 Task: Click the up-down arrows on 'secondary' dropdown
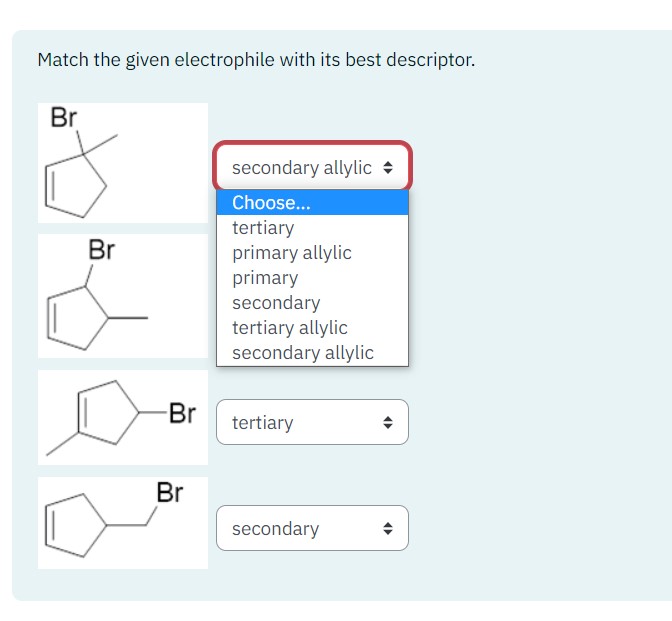click(388, 528)
